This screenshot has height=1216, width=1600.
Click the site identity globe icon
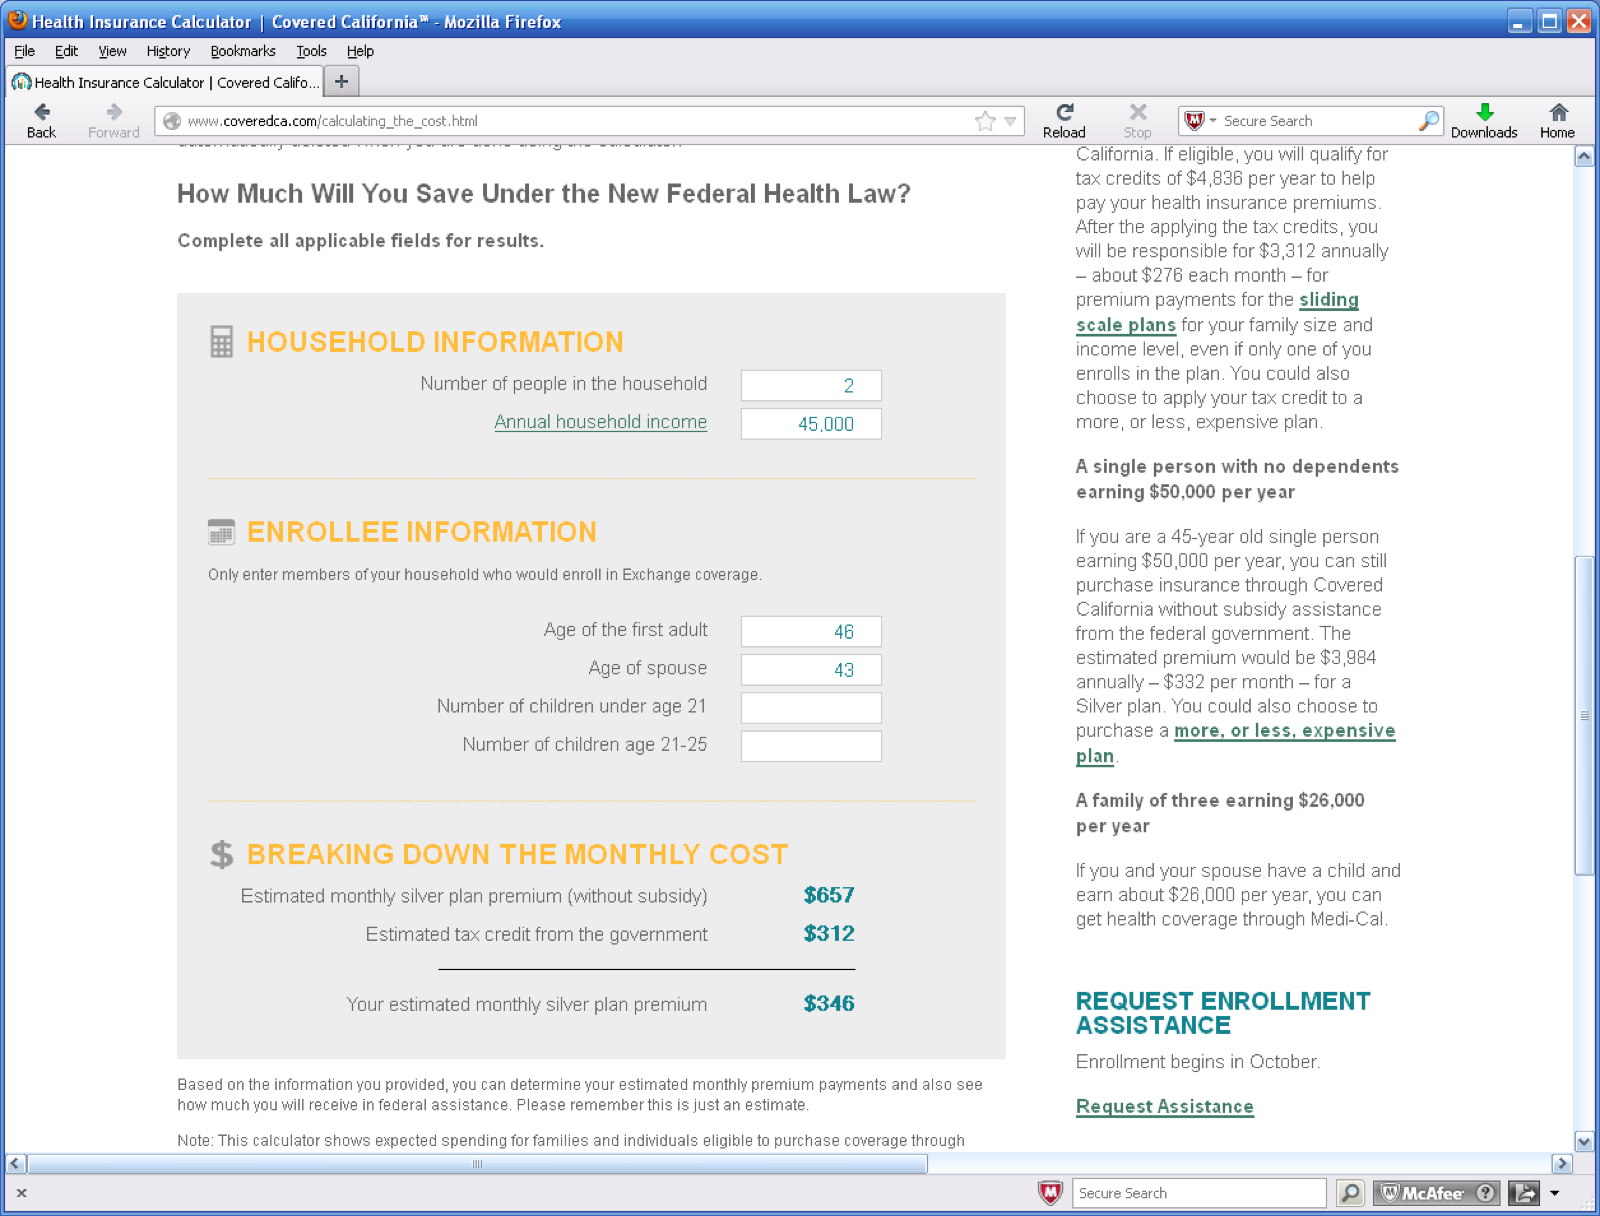[172, 121]
